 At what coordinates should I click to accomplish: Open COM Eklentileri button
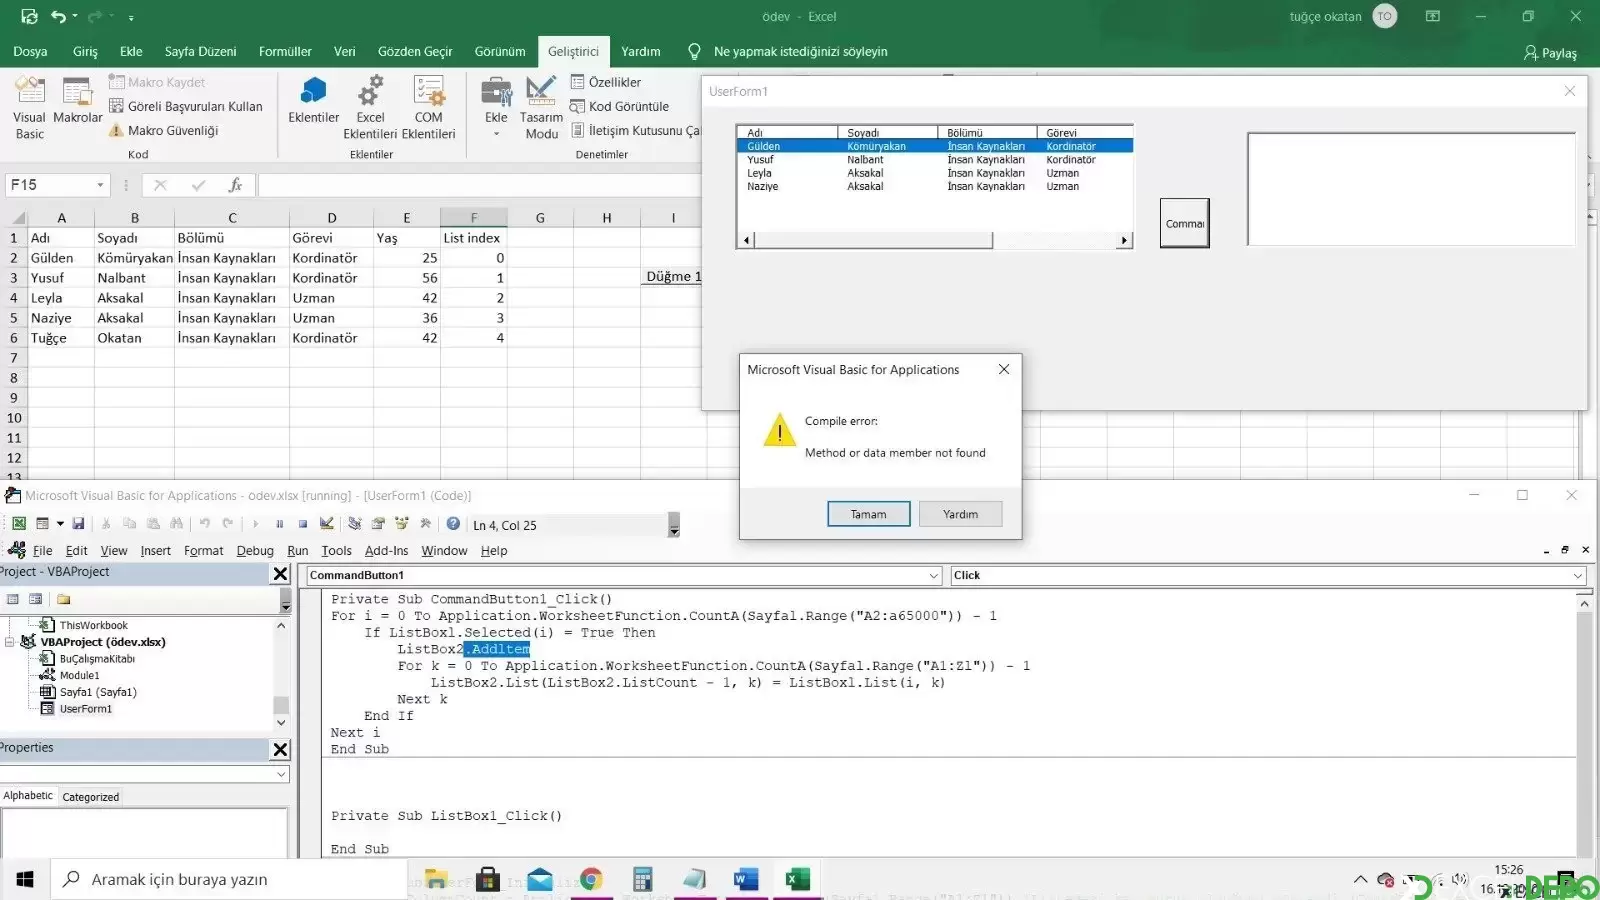428,108
